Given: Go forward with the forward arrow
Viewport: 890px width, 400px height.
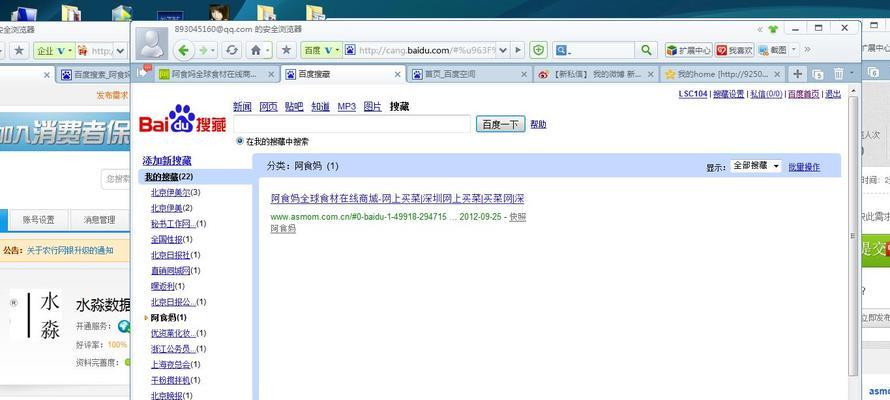Looking at the screenshot, I should [x=204, y=50].
